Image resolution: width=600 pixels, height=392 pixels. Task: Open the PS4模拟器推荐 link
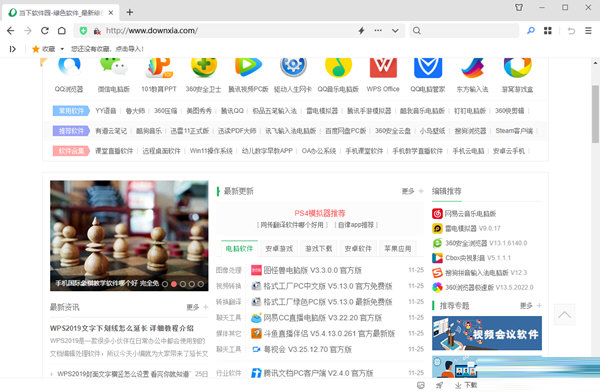[320, 213]
